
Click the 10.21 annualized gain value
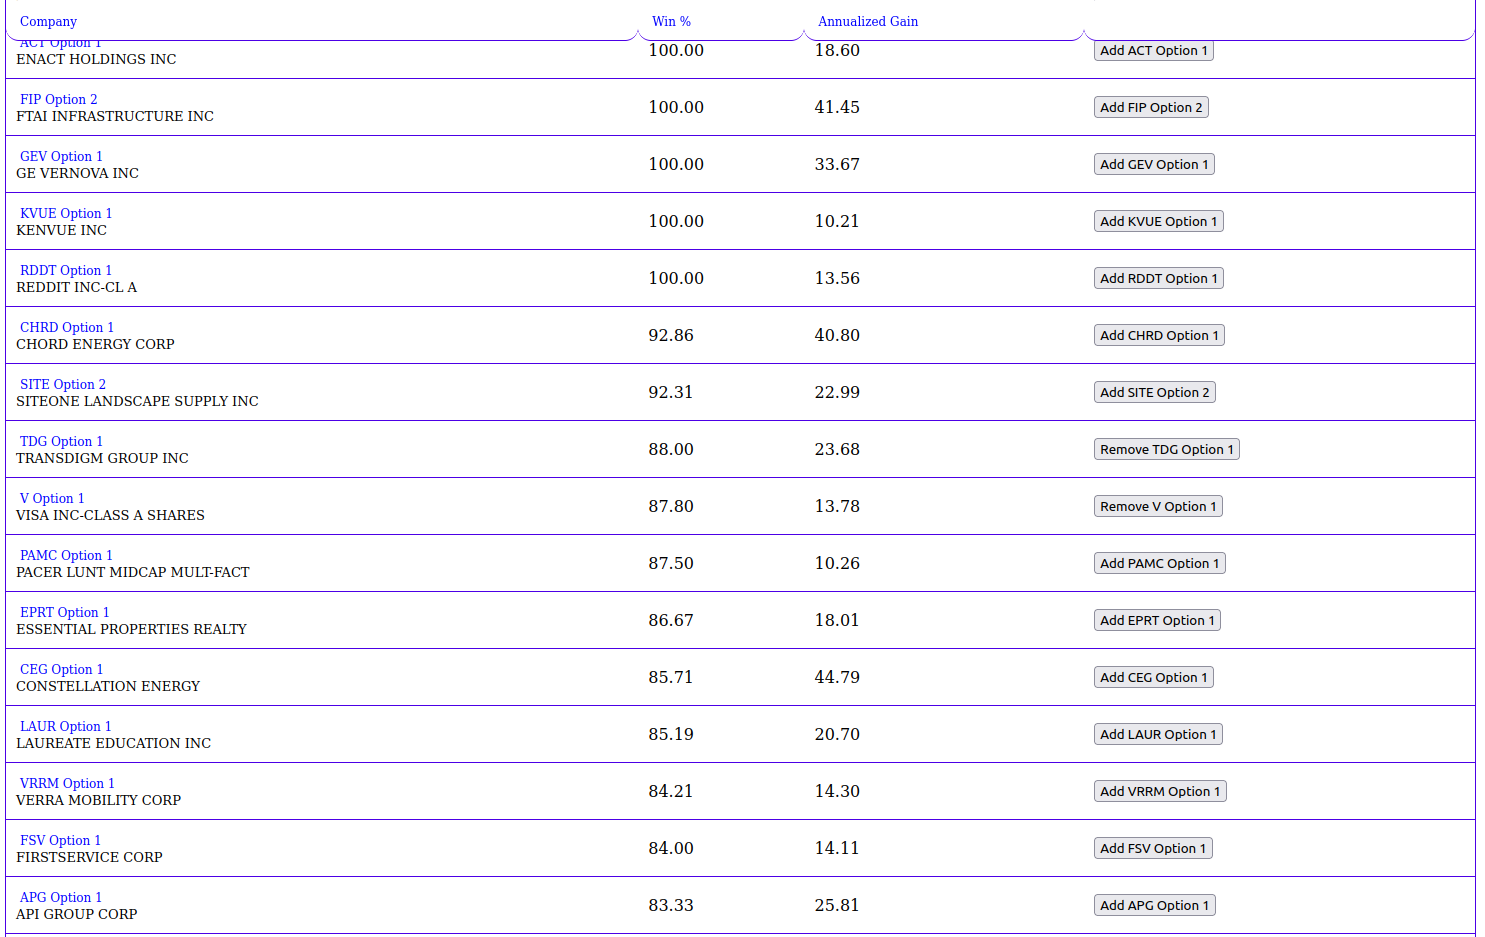coord(837,221)
